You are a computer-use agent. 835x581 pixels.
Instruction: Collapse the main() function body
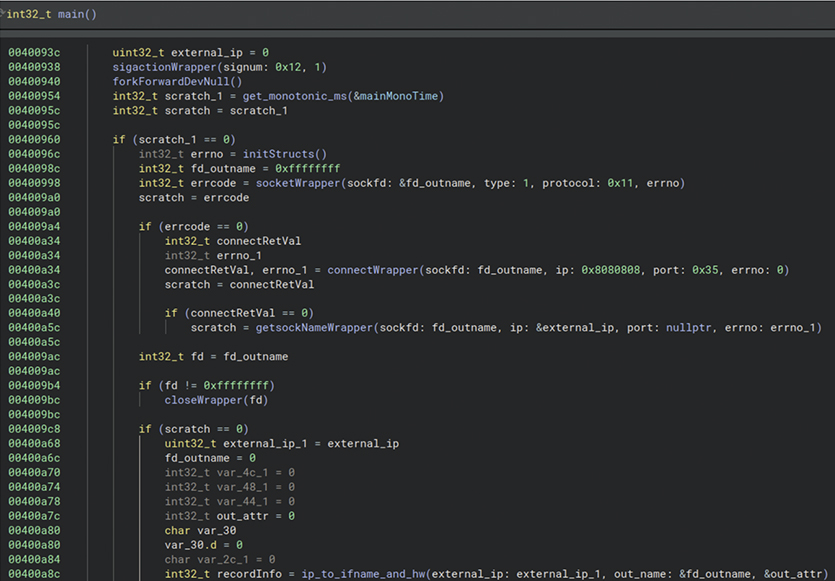6,13
